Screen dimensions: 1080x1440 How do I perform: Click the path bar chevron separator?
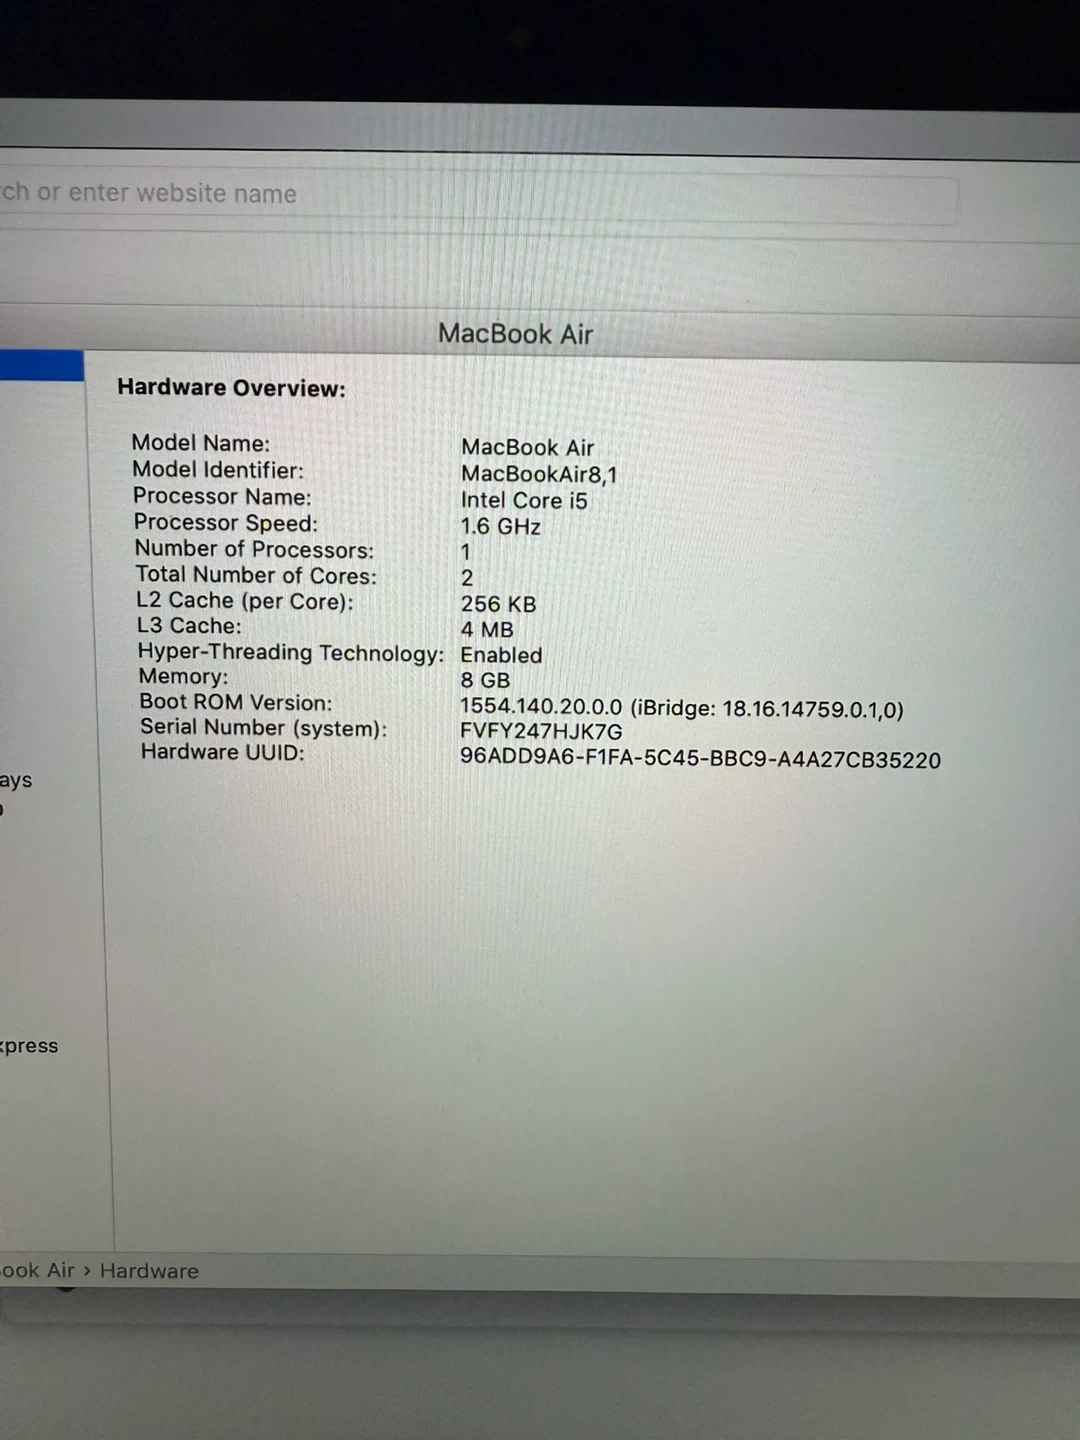(87, 1271)
